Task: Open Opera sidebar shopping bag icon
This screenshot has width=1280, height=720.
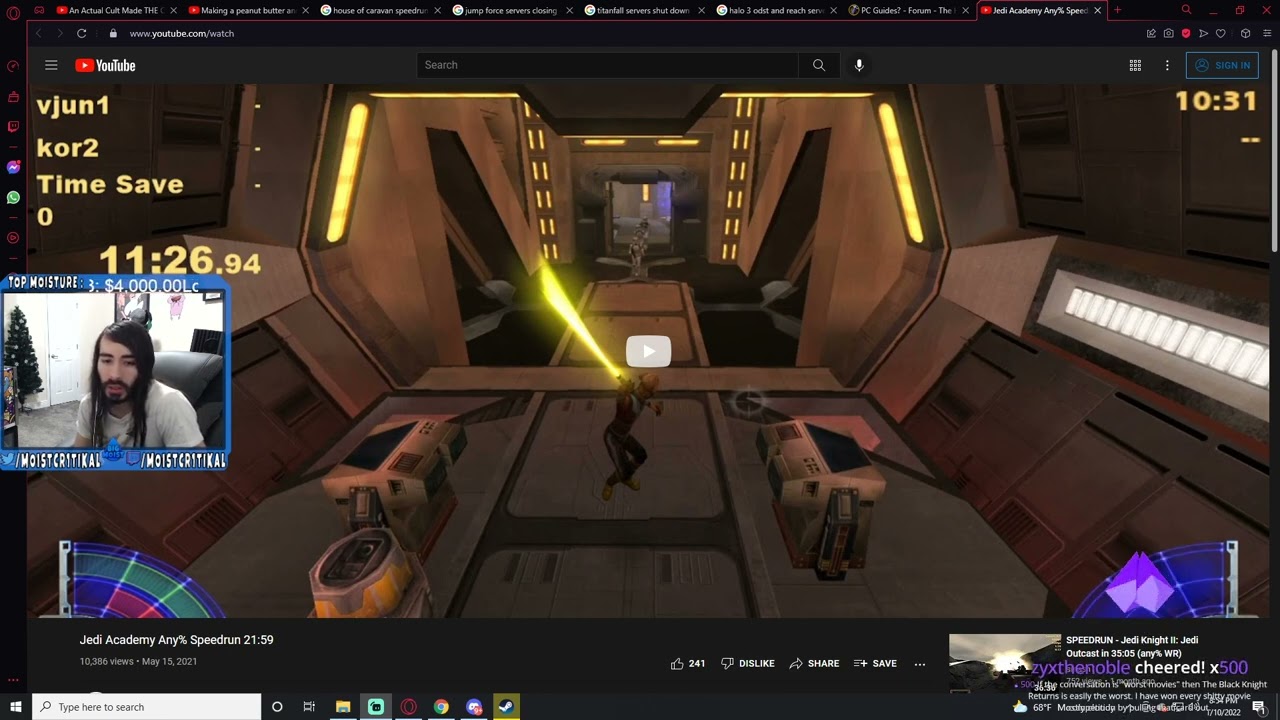Action: [13, 97]
